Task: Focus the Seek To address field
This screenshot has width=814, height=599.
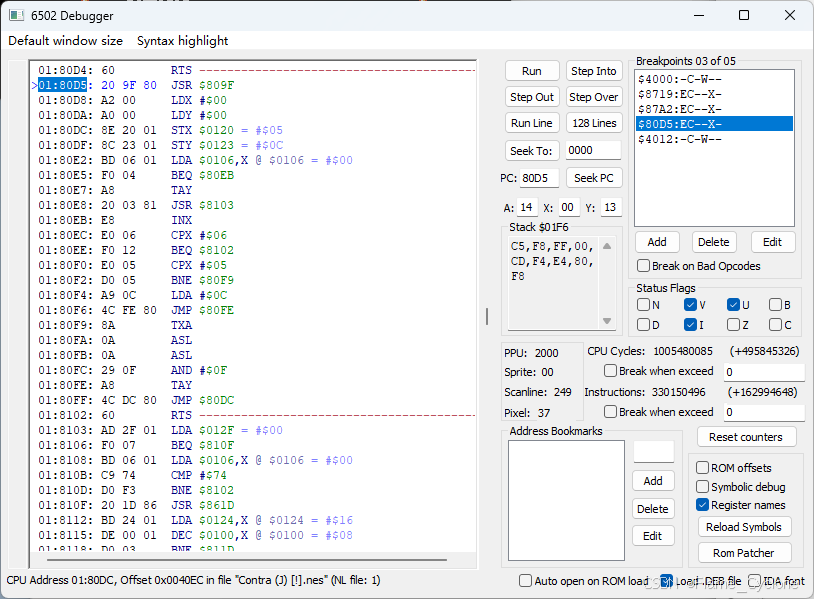Action: 593,151
